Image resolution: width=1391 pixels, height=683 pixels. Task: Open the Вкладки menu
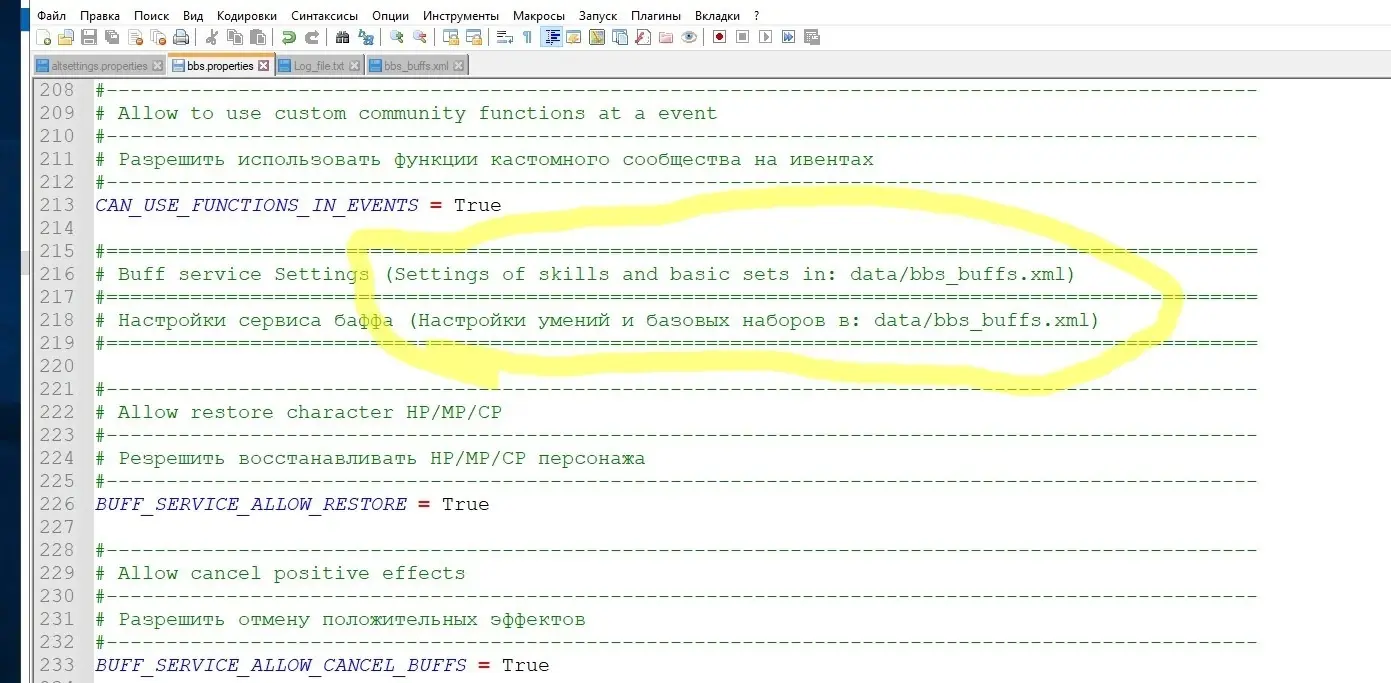click(717, 16)
